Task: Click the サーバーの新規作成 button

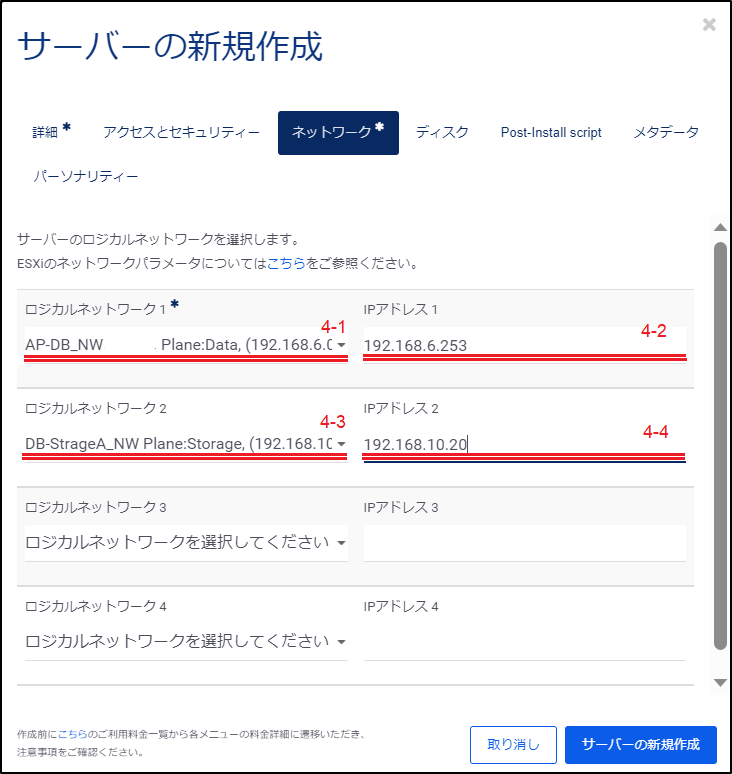Action: 640,745
